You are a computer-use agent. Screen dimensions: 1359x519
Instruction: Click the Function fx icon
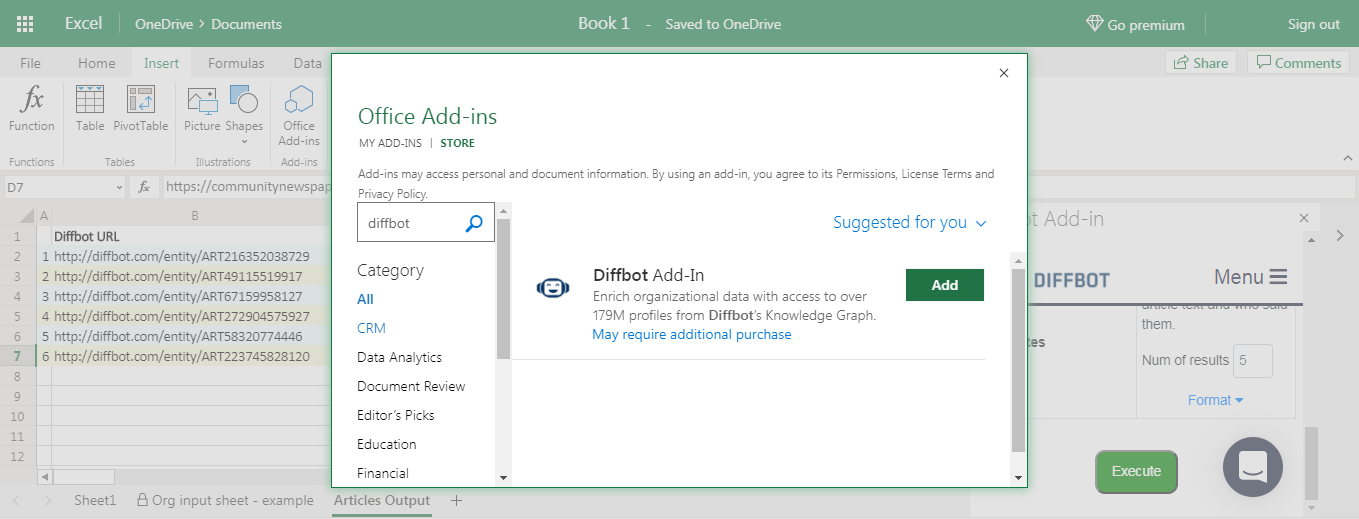pos(32,100)
